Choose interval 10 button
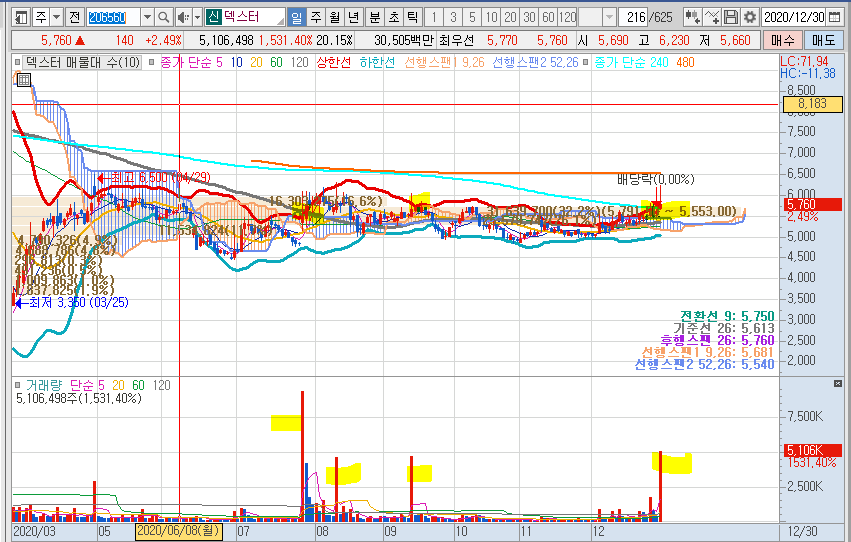This screenshot has height=542, width=851. coord(491,18)
